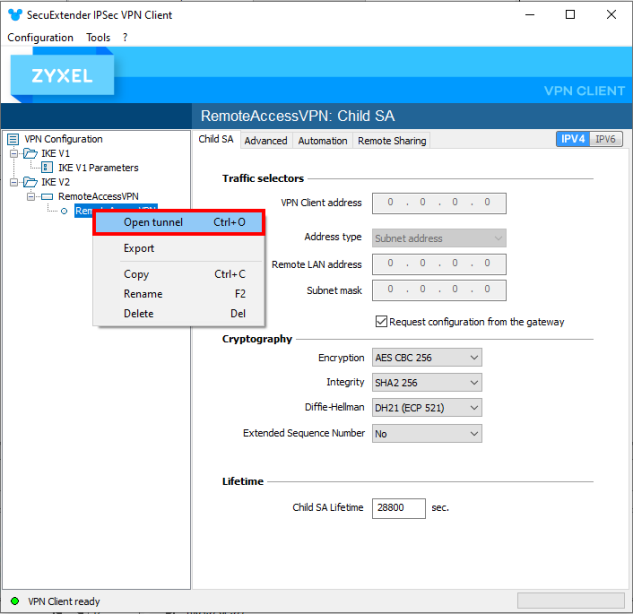The height and width of the screenshot is (614, 633).
Task: Click the Child SA Lifetime input field
Action: (398, 508)
